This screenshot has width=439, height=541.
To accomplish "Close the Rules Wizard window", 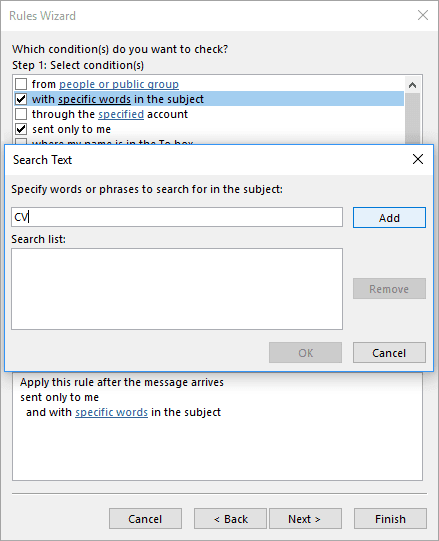I will tap(423, 15).
